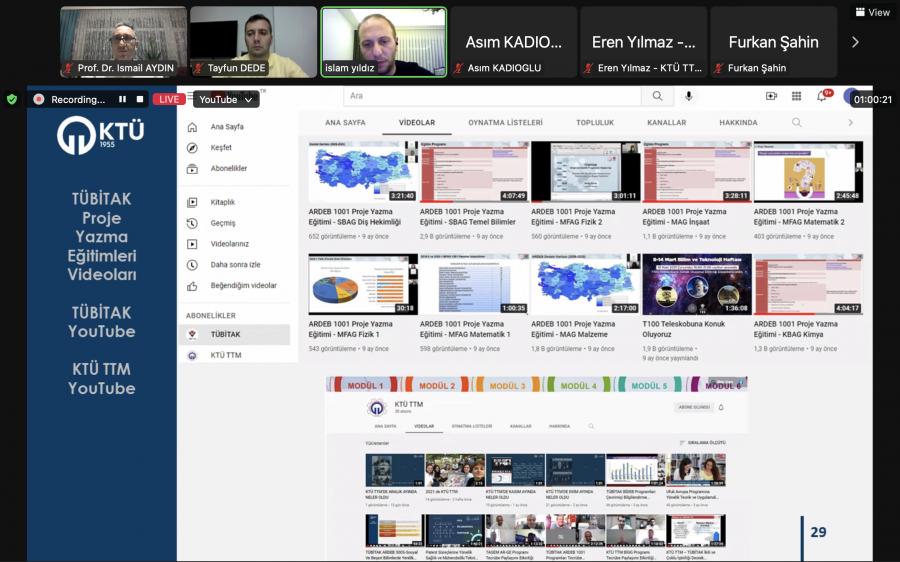The width and height of the screenshot is (900, 562).
Task: Open the Abonelikler subscriptions icon
Action: coord(192,169)
